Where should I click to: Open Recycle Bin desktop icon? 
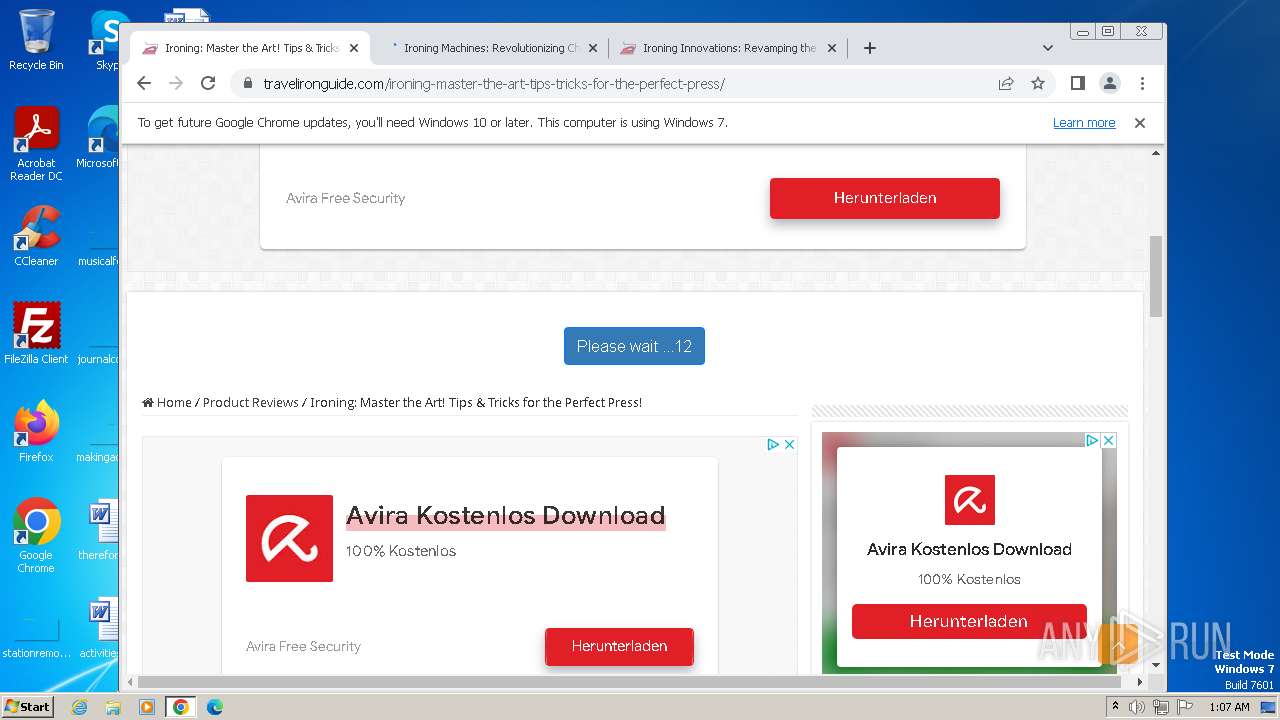[36, 40]
